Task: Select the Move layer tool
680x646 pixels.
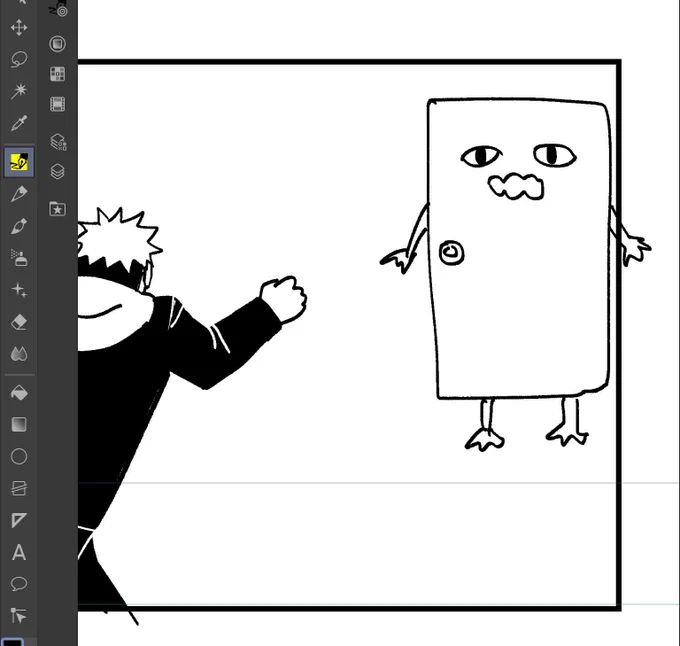Action: pyautogui.click(x=19, y=28)
